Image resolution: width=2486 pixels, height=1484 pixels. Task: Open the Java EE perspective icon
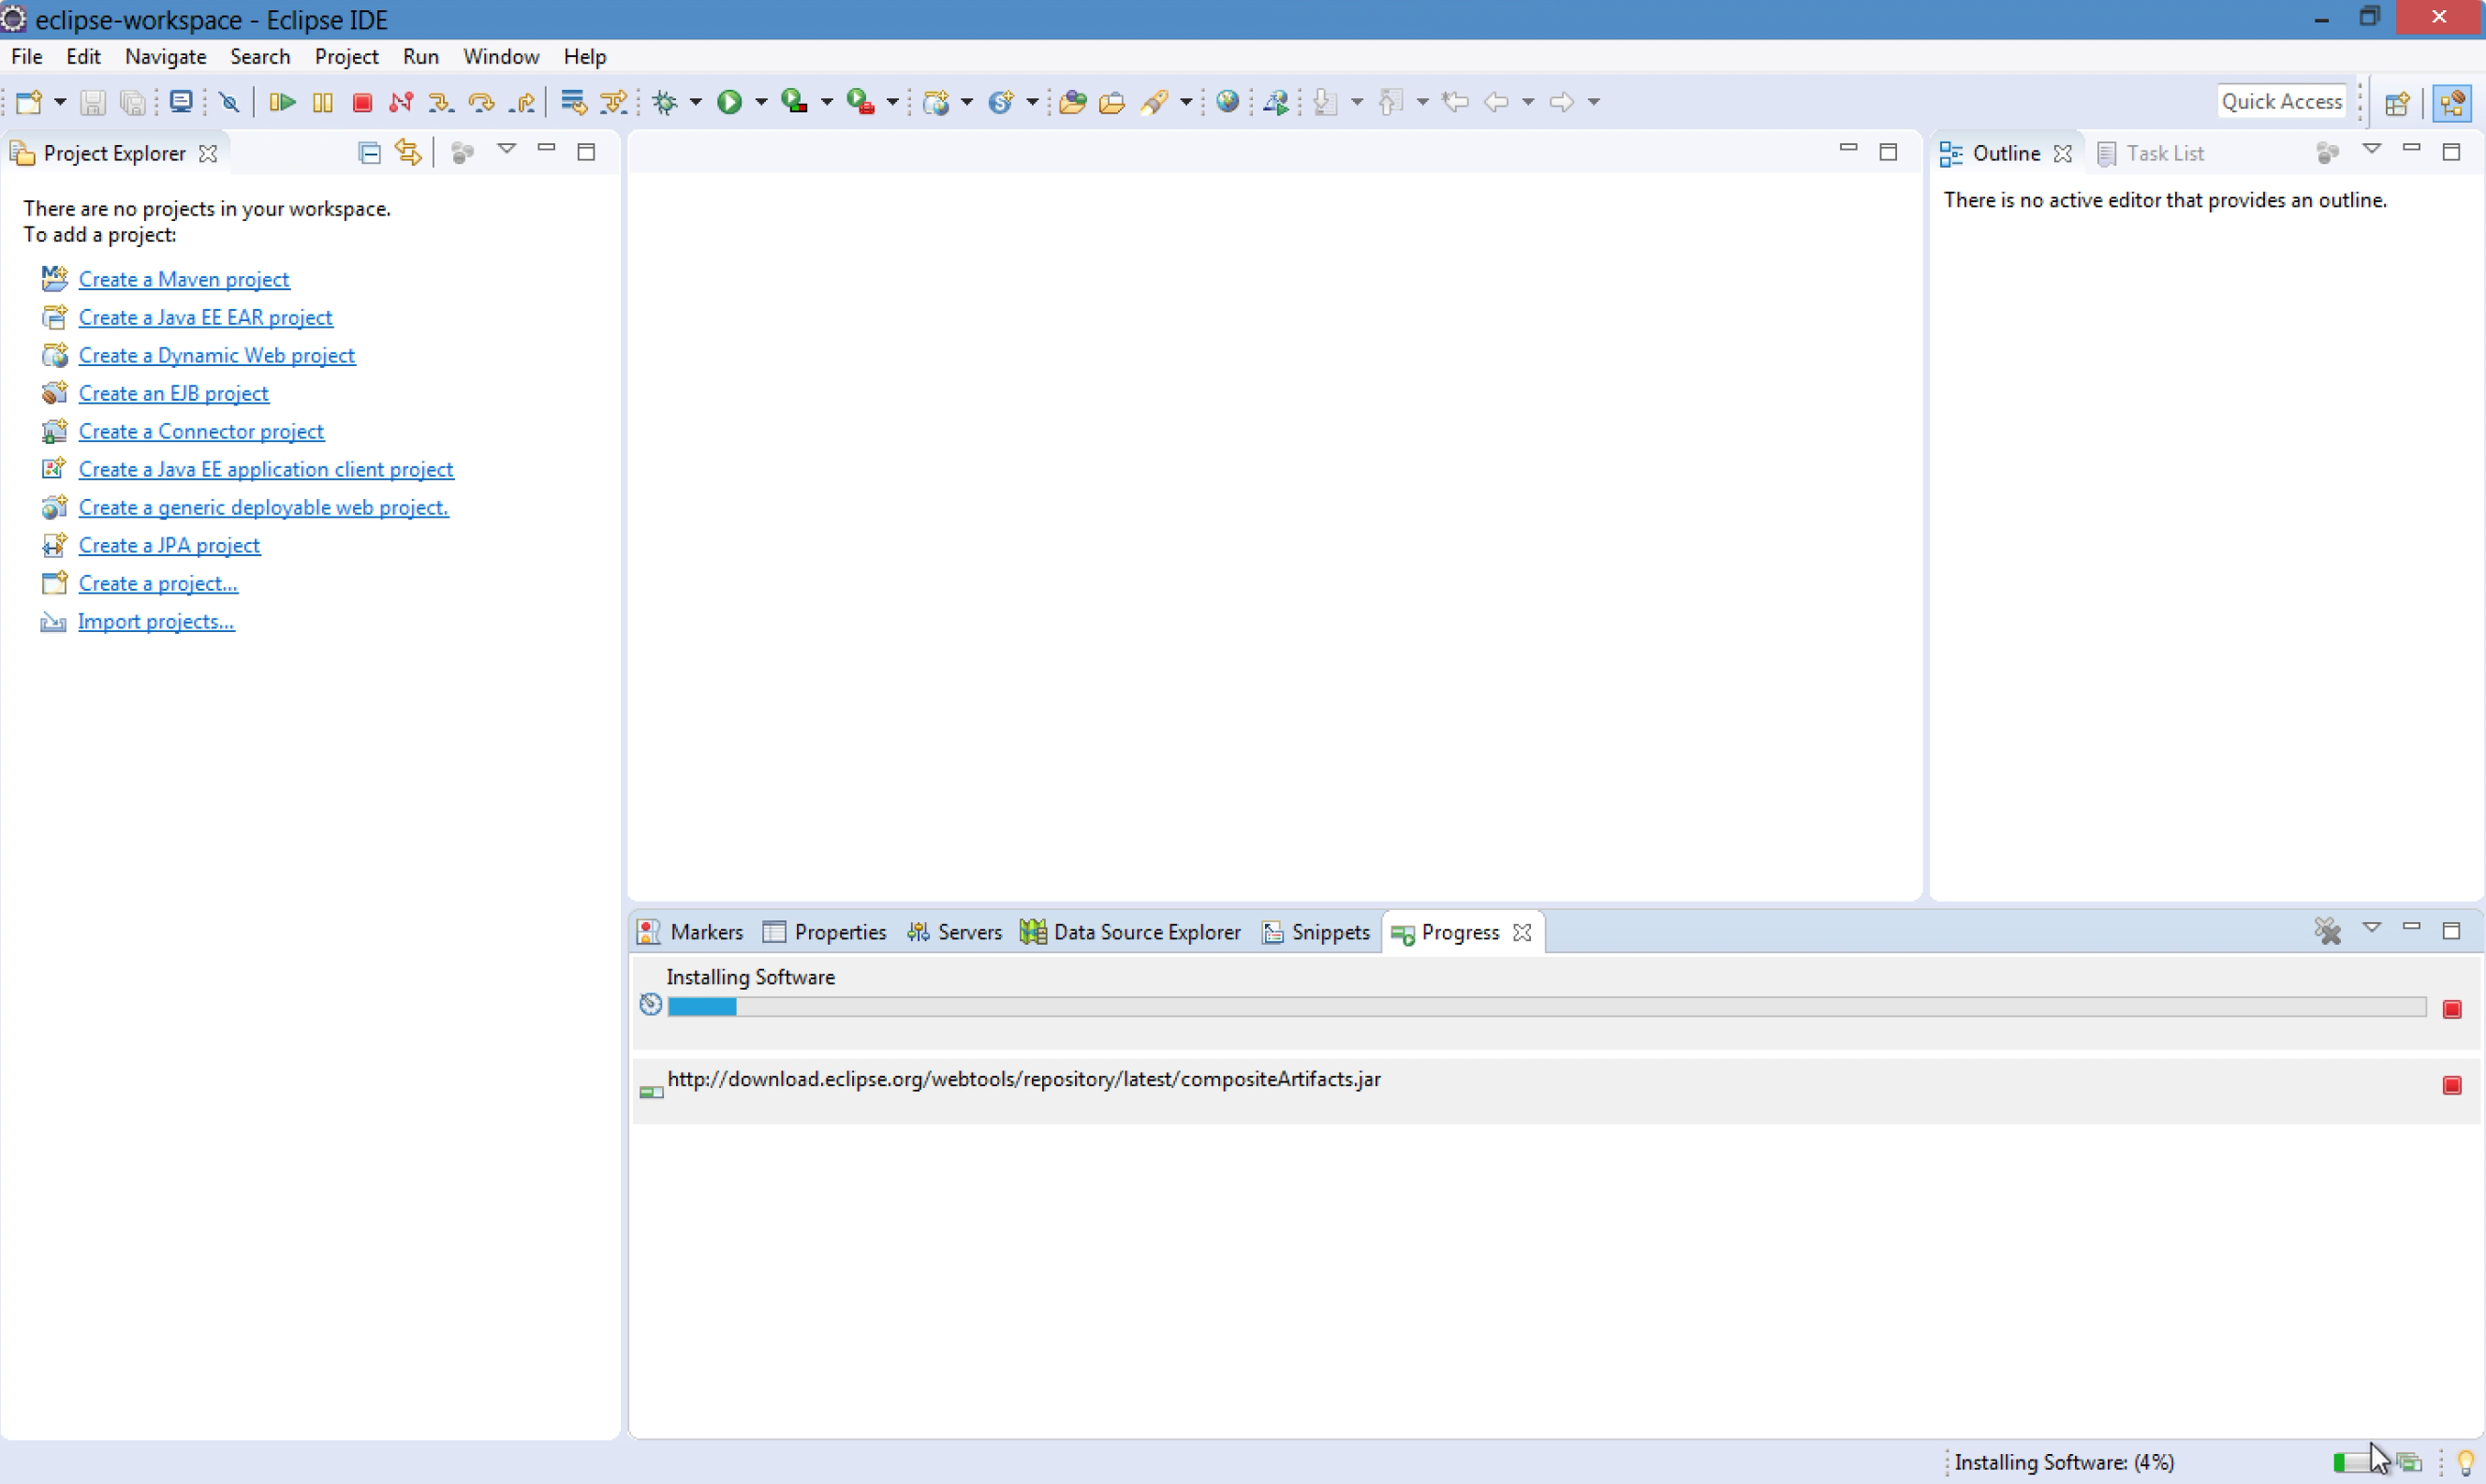click(2452, 103)
